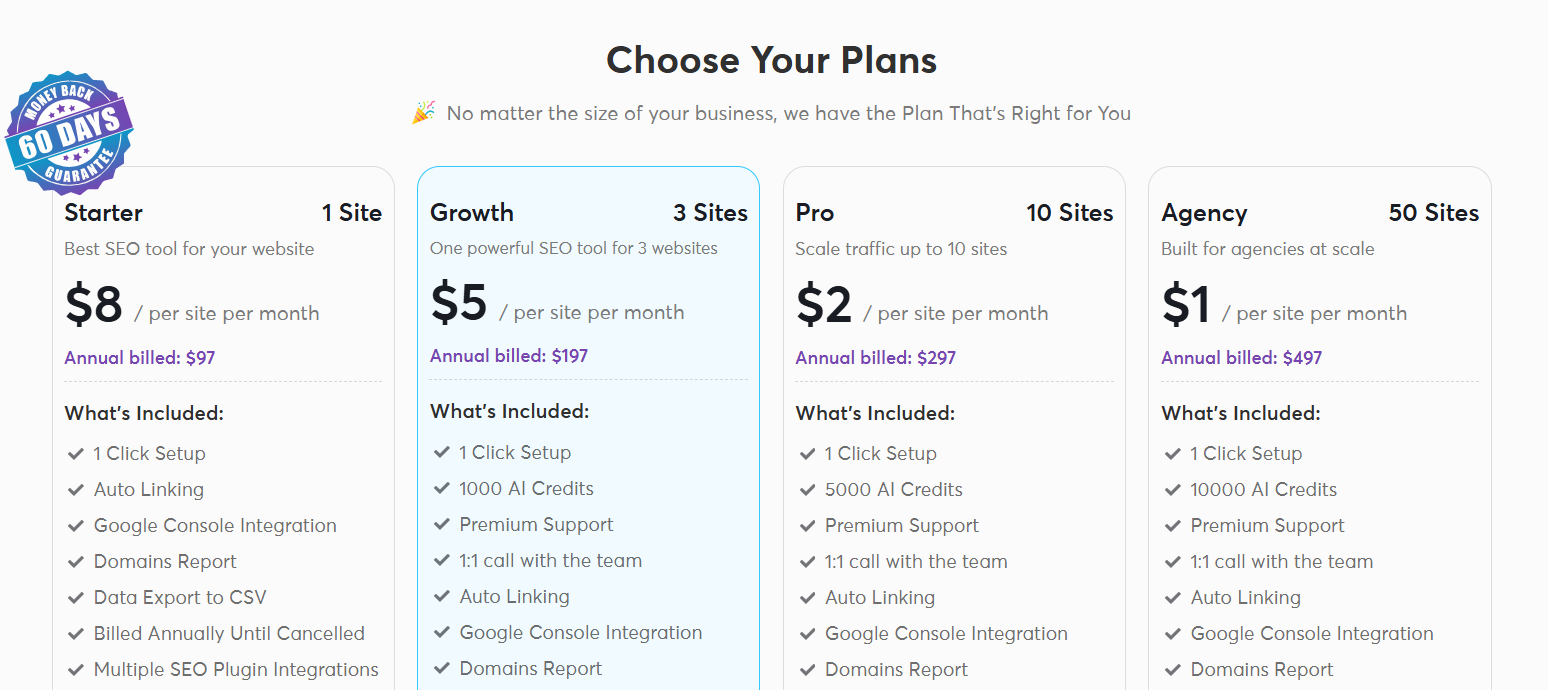The width and height of the screenshot is (1548, 690).
Task: Select the checkmark next to 10000 AI Credits
Action: 1172,489
